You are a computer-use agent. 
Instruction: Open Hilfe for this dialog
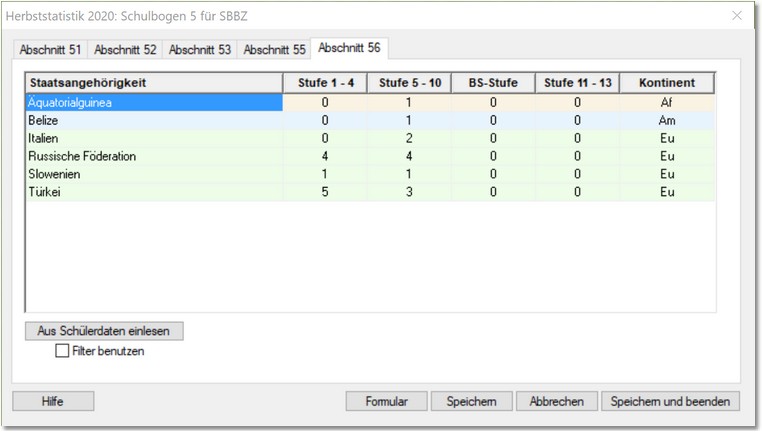coord(52,401)
